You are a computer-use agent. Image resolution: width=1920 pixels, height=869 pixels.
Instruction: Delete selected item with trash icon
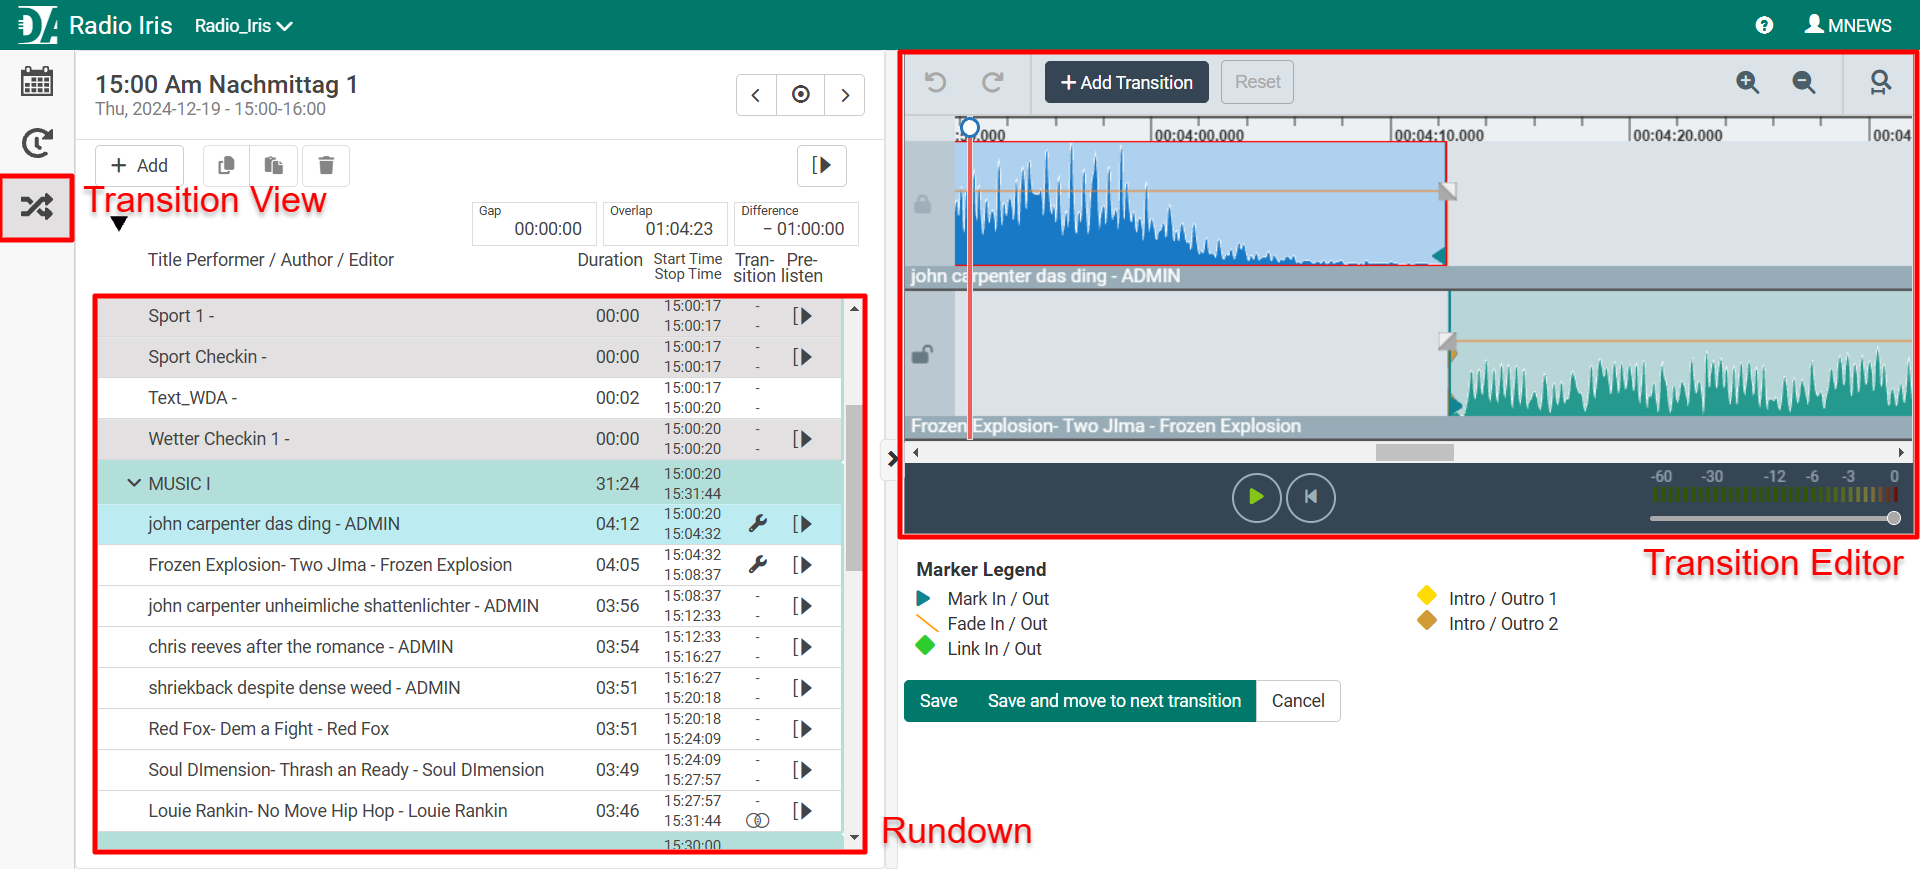pos(326,166)
